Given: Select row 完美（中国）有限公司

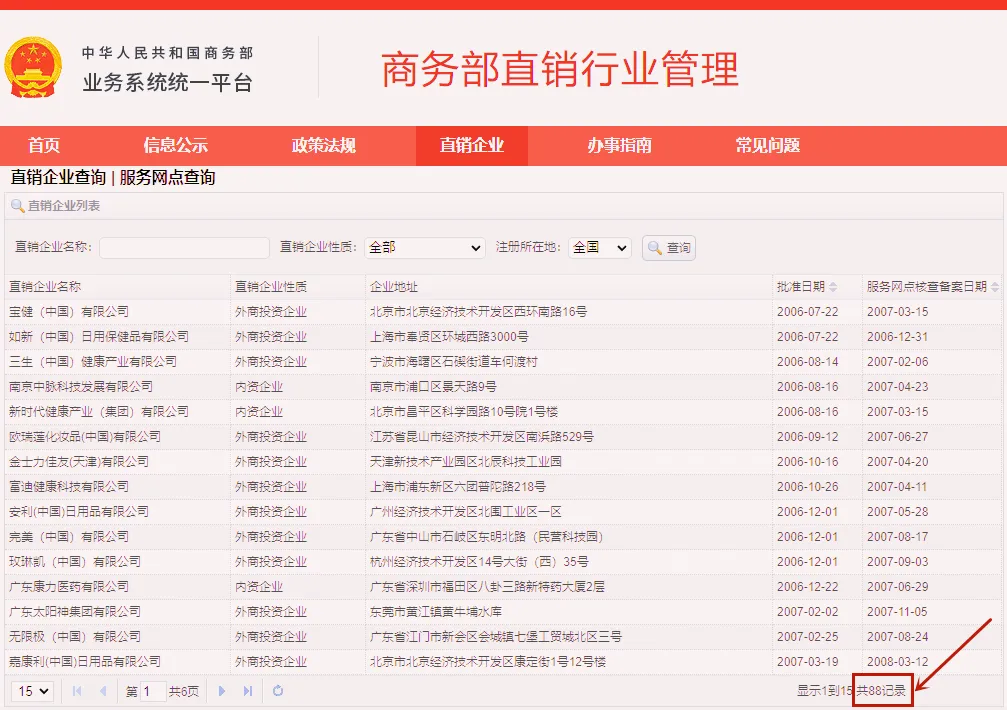Looking at the screenshot, I should pyautogui.click(x=504, y=537).
